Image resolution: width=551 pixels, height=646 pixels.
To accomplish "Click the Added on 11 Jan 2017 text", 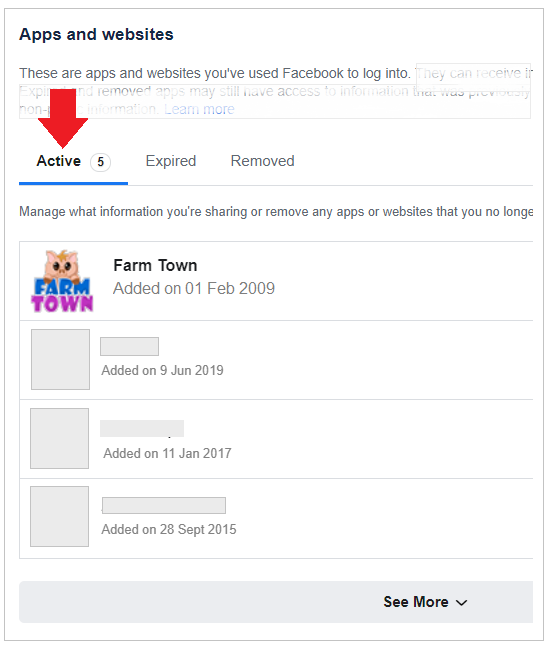I will pyautogui.click(x=167, y=453).
